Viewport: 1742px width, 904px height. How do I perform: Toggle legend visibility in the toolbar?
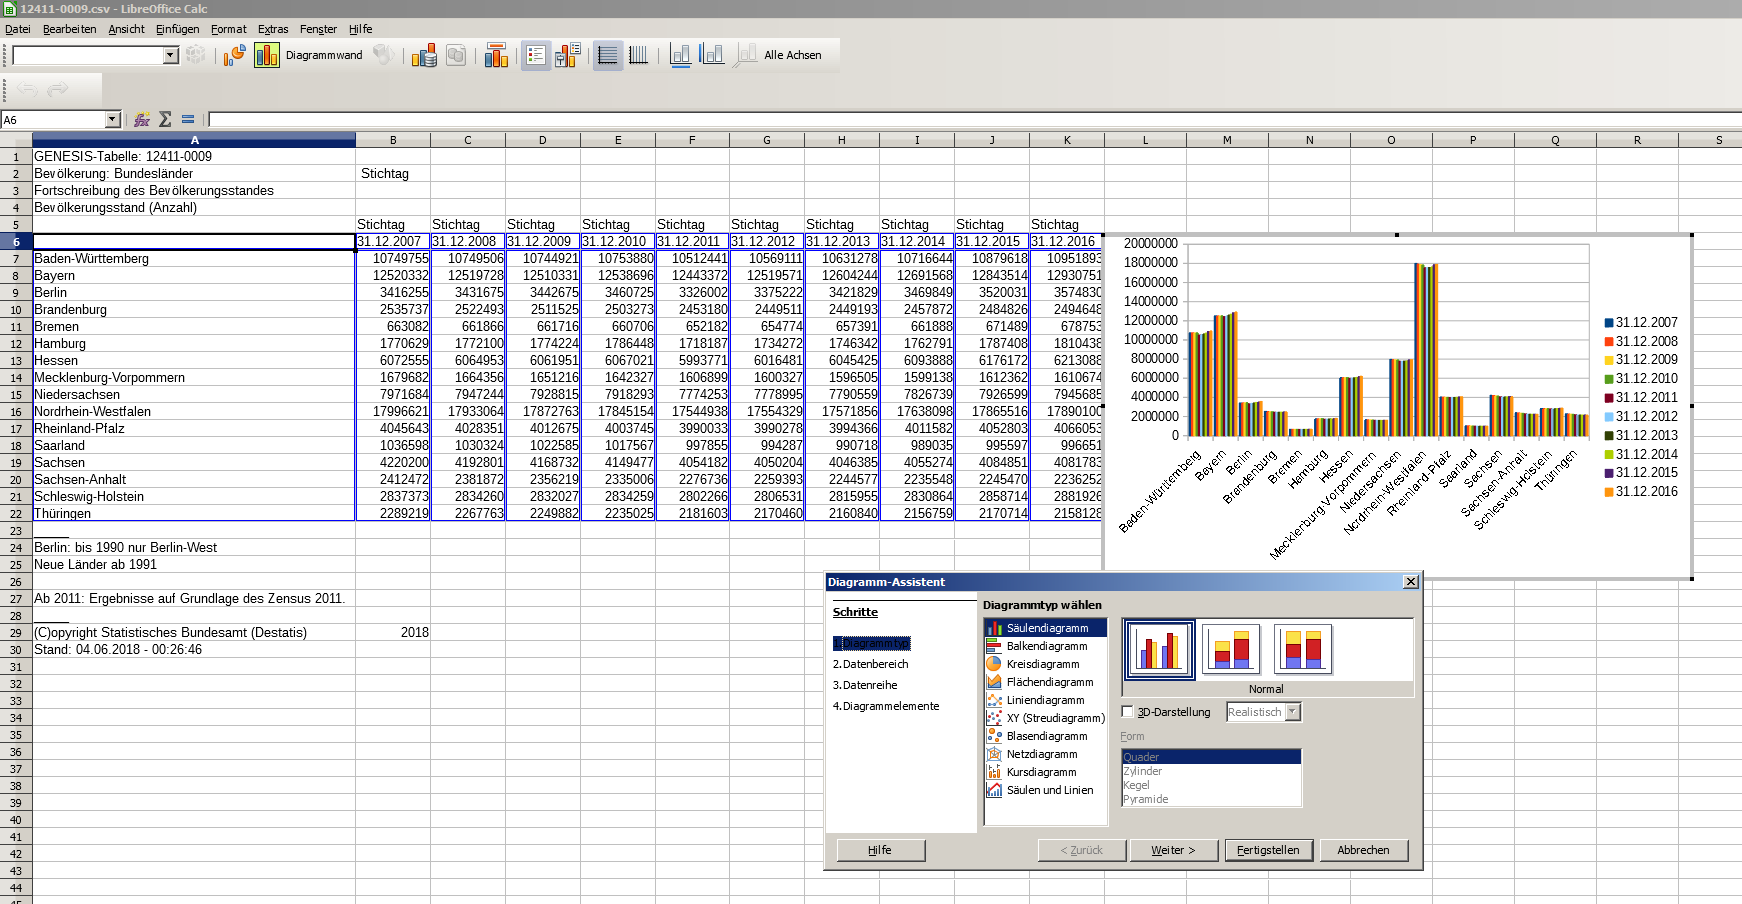click(x=536, y=55)
